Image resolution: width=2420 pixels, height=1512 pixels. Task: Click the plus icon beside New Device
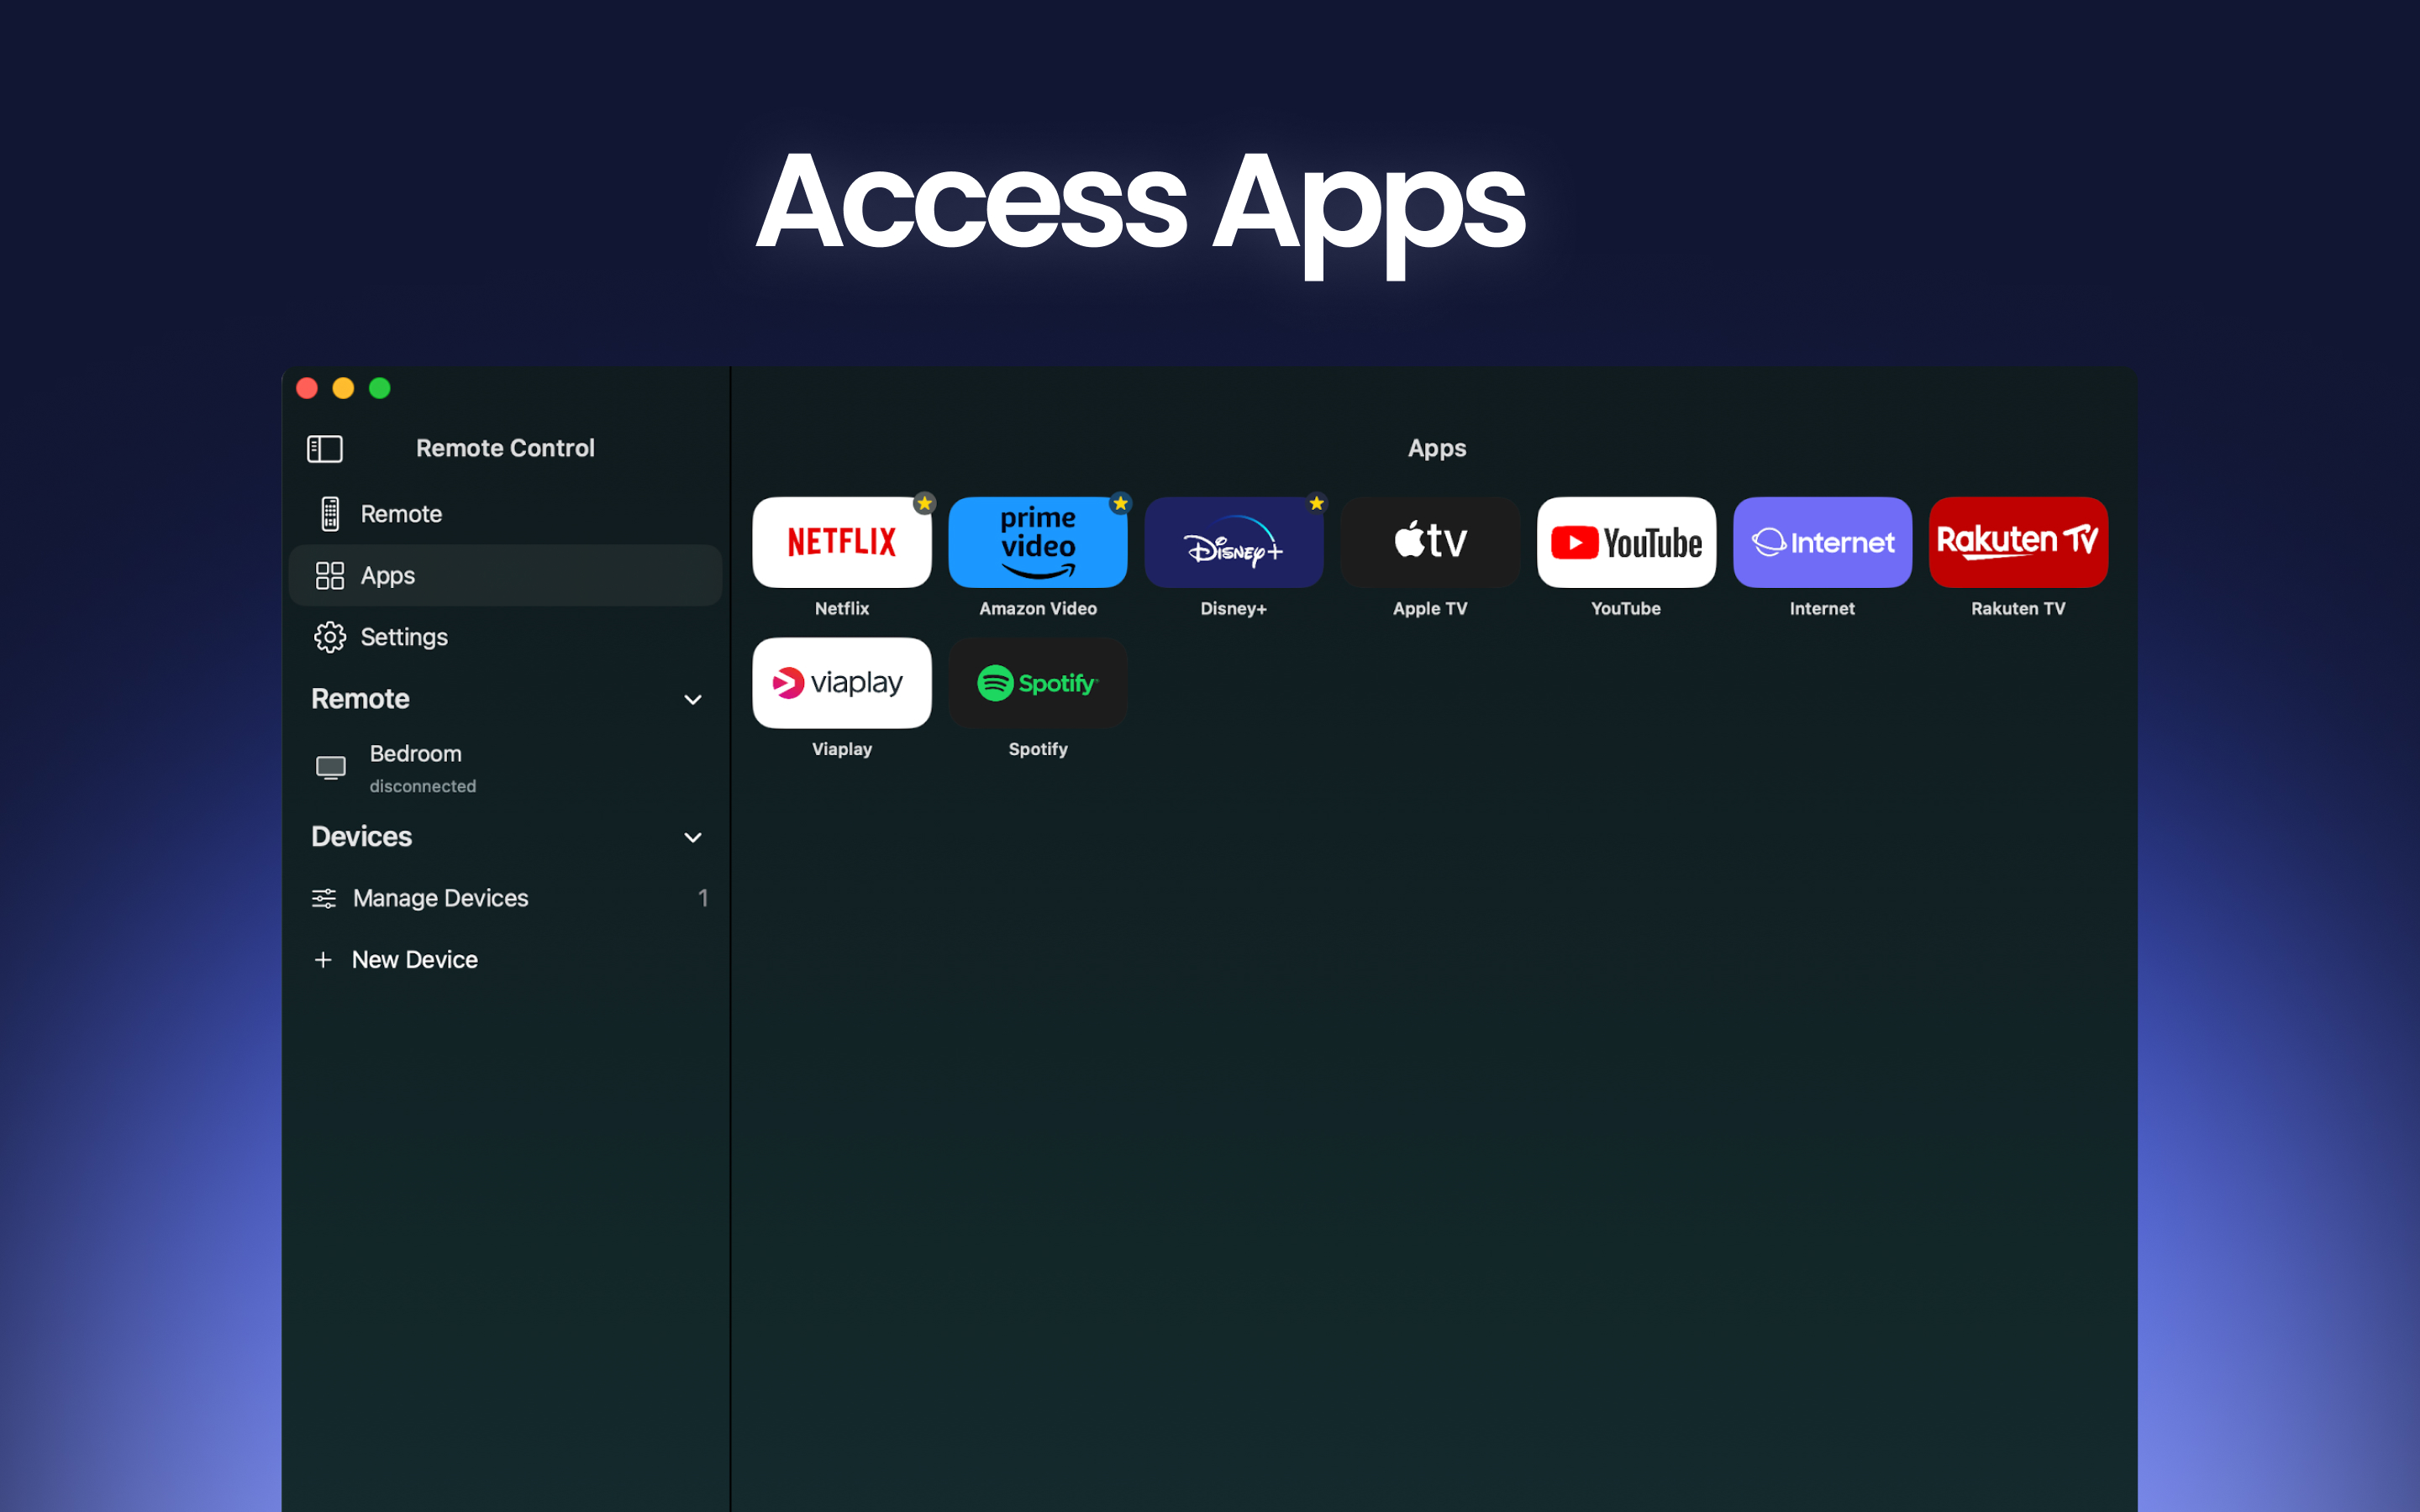coord(323,960)
